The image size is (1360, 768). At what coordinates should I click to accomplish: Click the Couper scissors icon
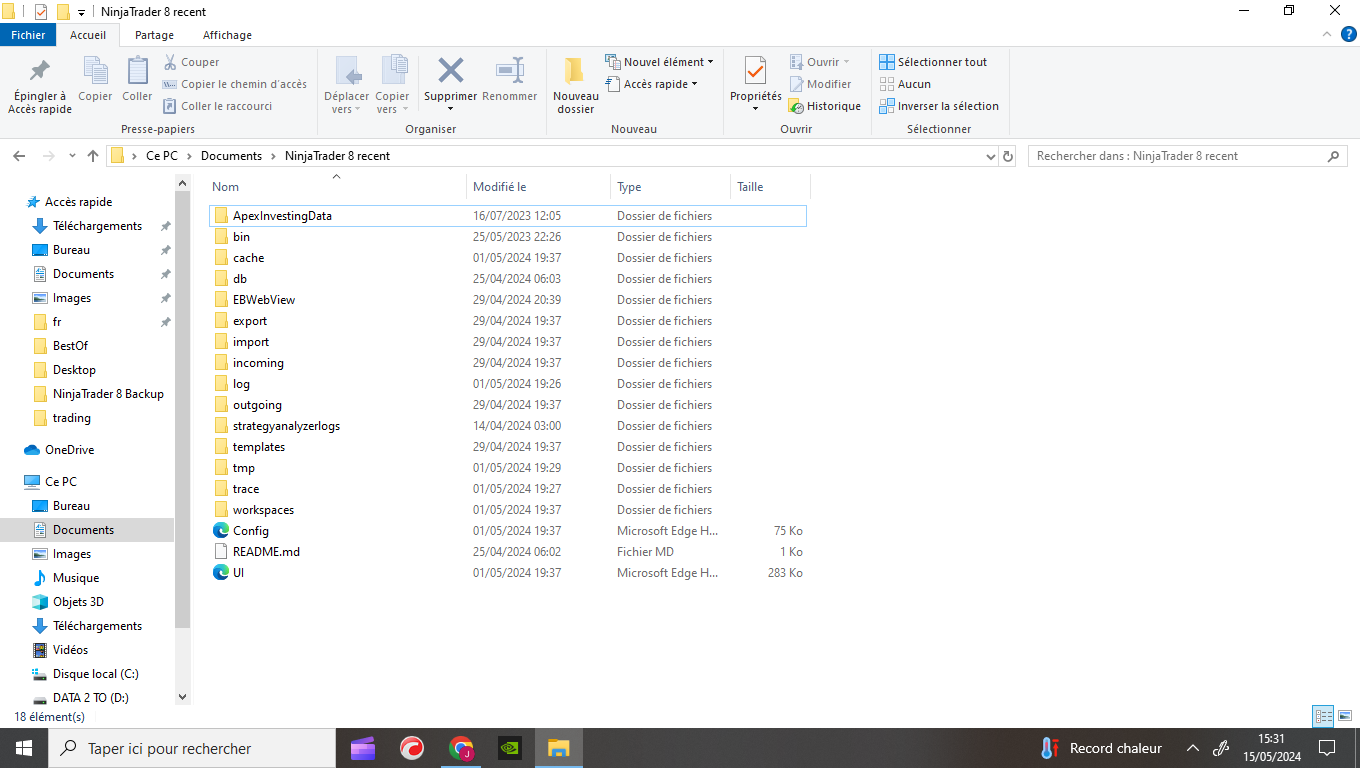tap(170, 62)
